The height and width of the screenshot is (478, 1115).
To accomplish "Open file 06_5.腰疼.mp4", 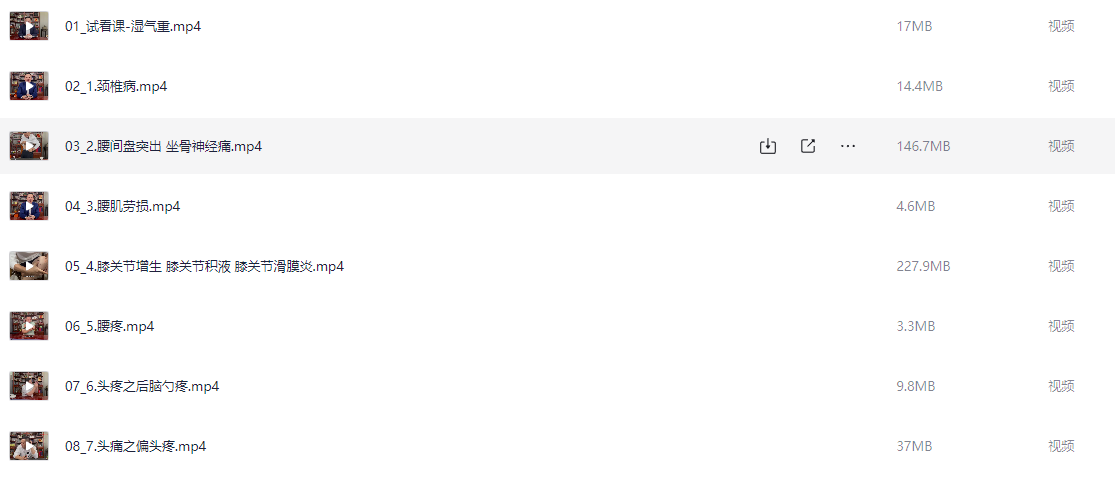I will coord(110,326).
